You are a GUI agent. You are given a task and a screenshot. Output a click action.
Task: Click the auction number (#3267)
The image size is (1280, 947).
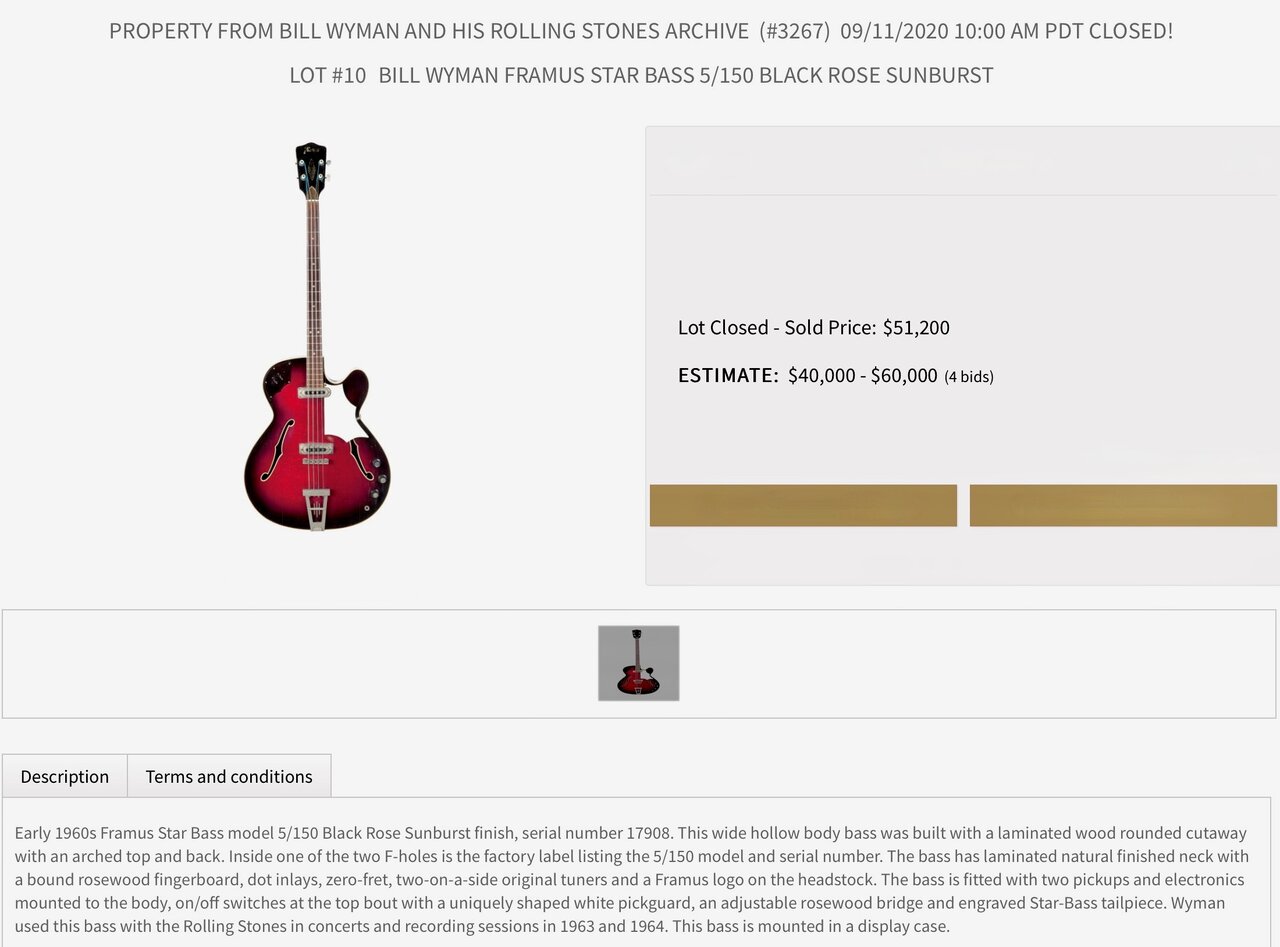(795, 31)
